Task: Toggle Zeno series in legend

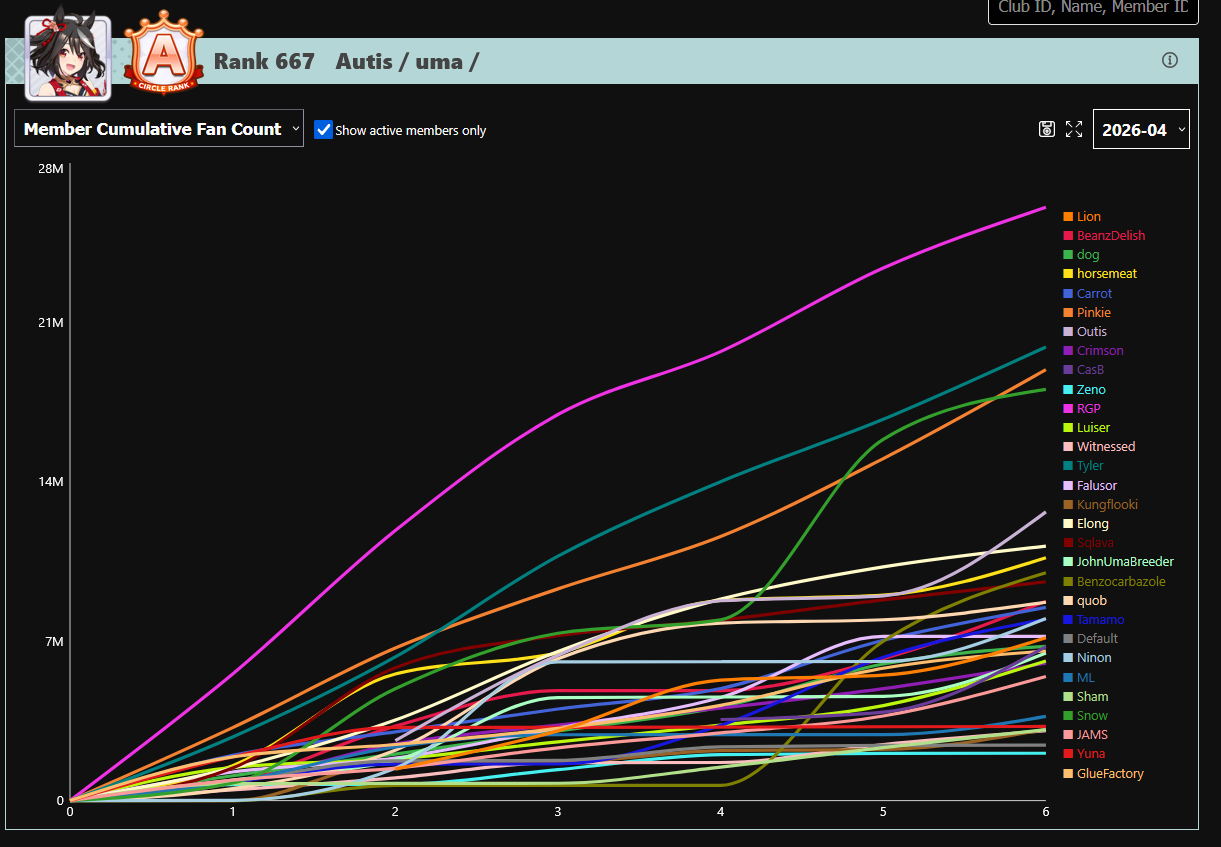Action: [x=1084, y=389]
